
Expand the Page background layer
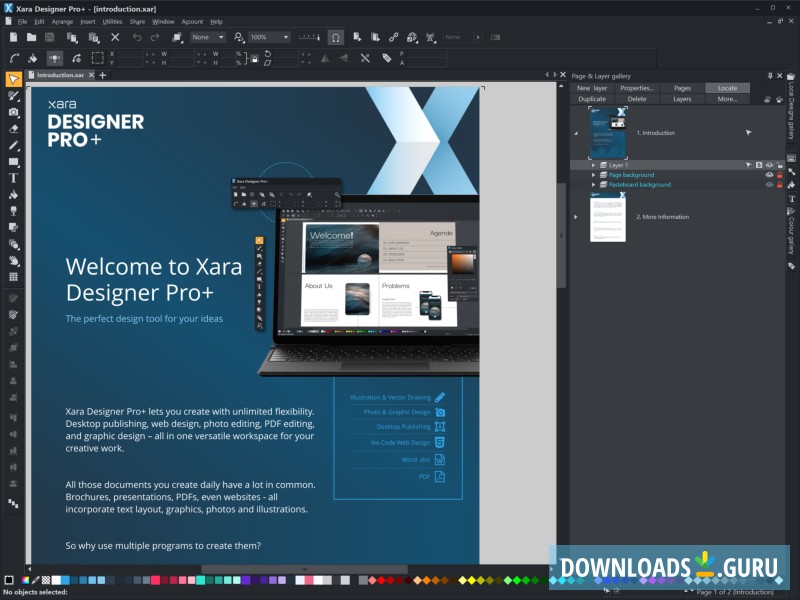[594, 175]
